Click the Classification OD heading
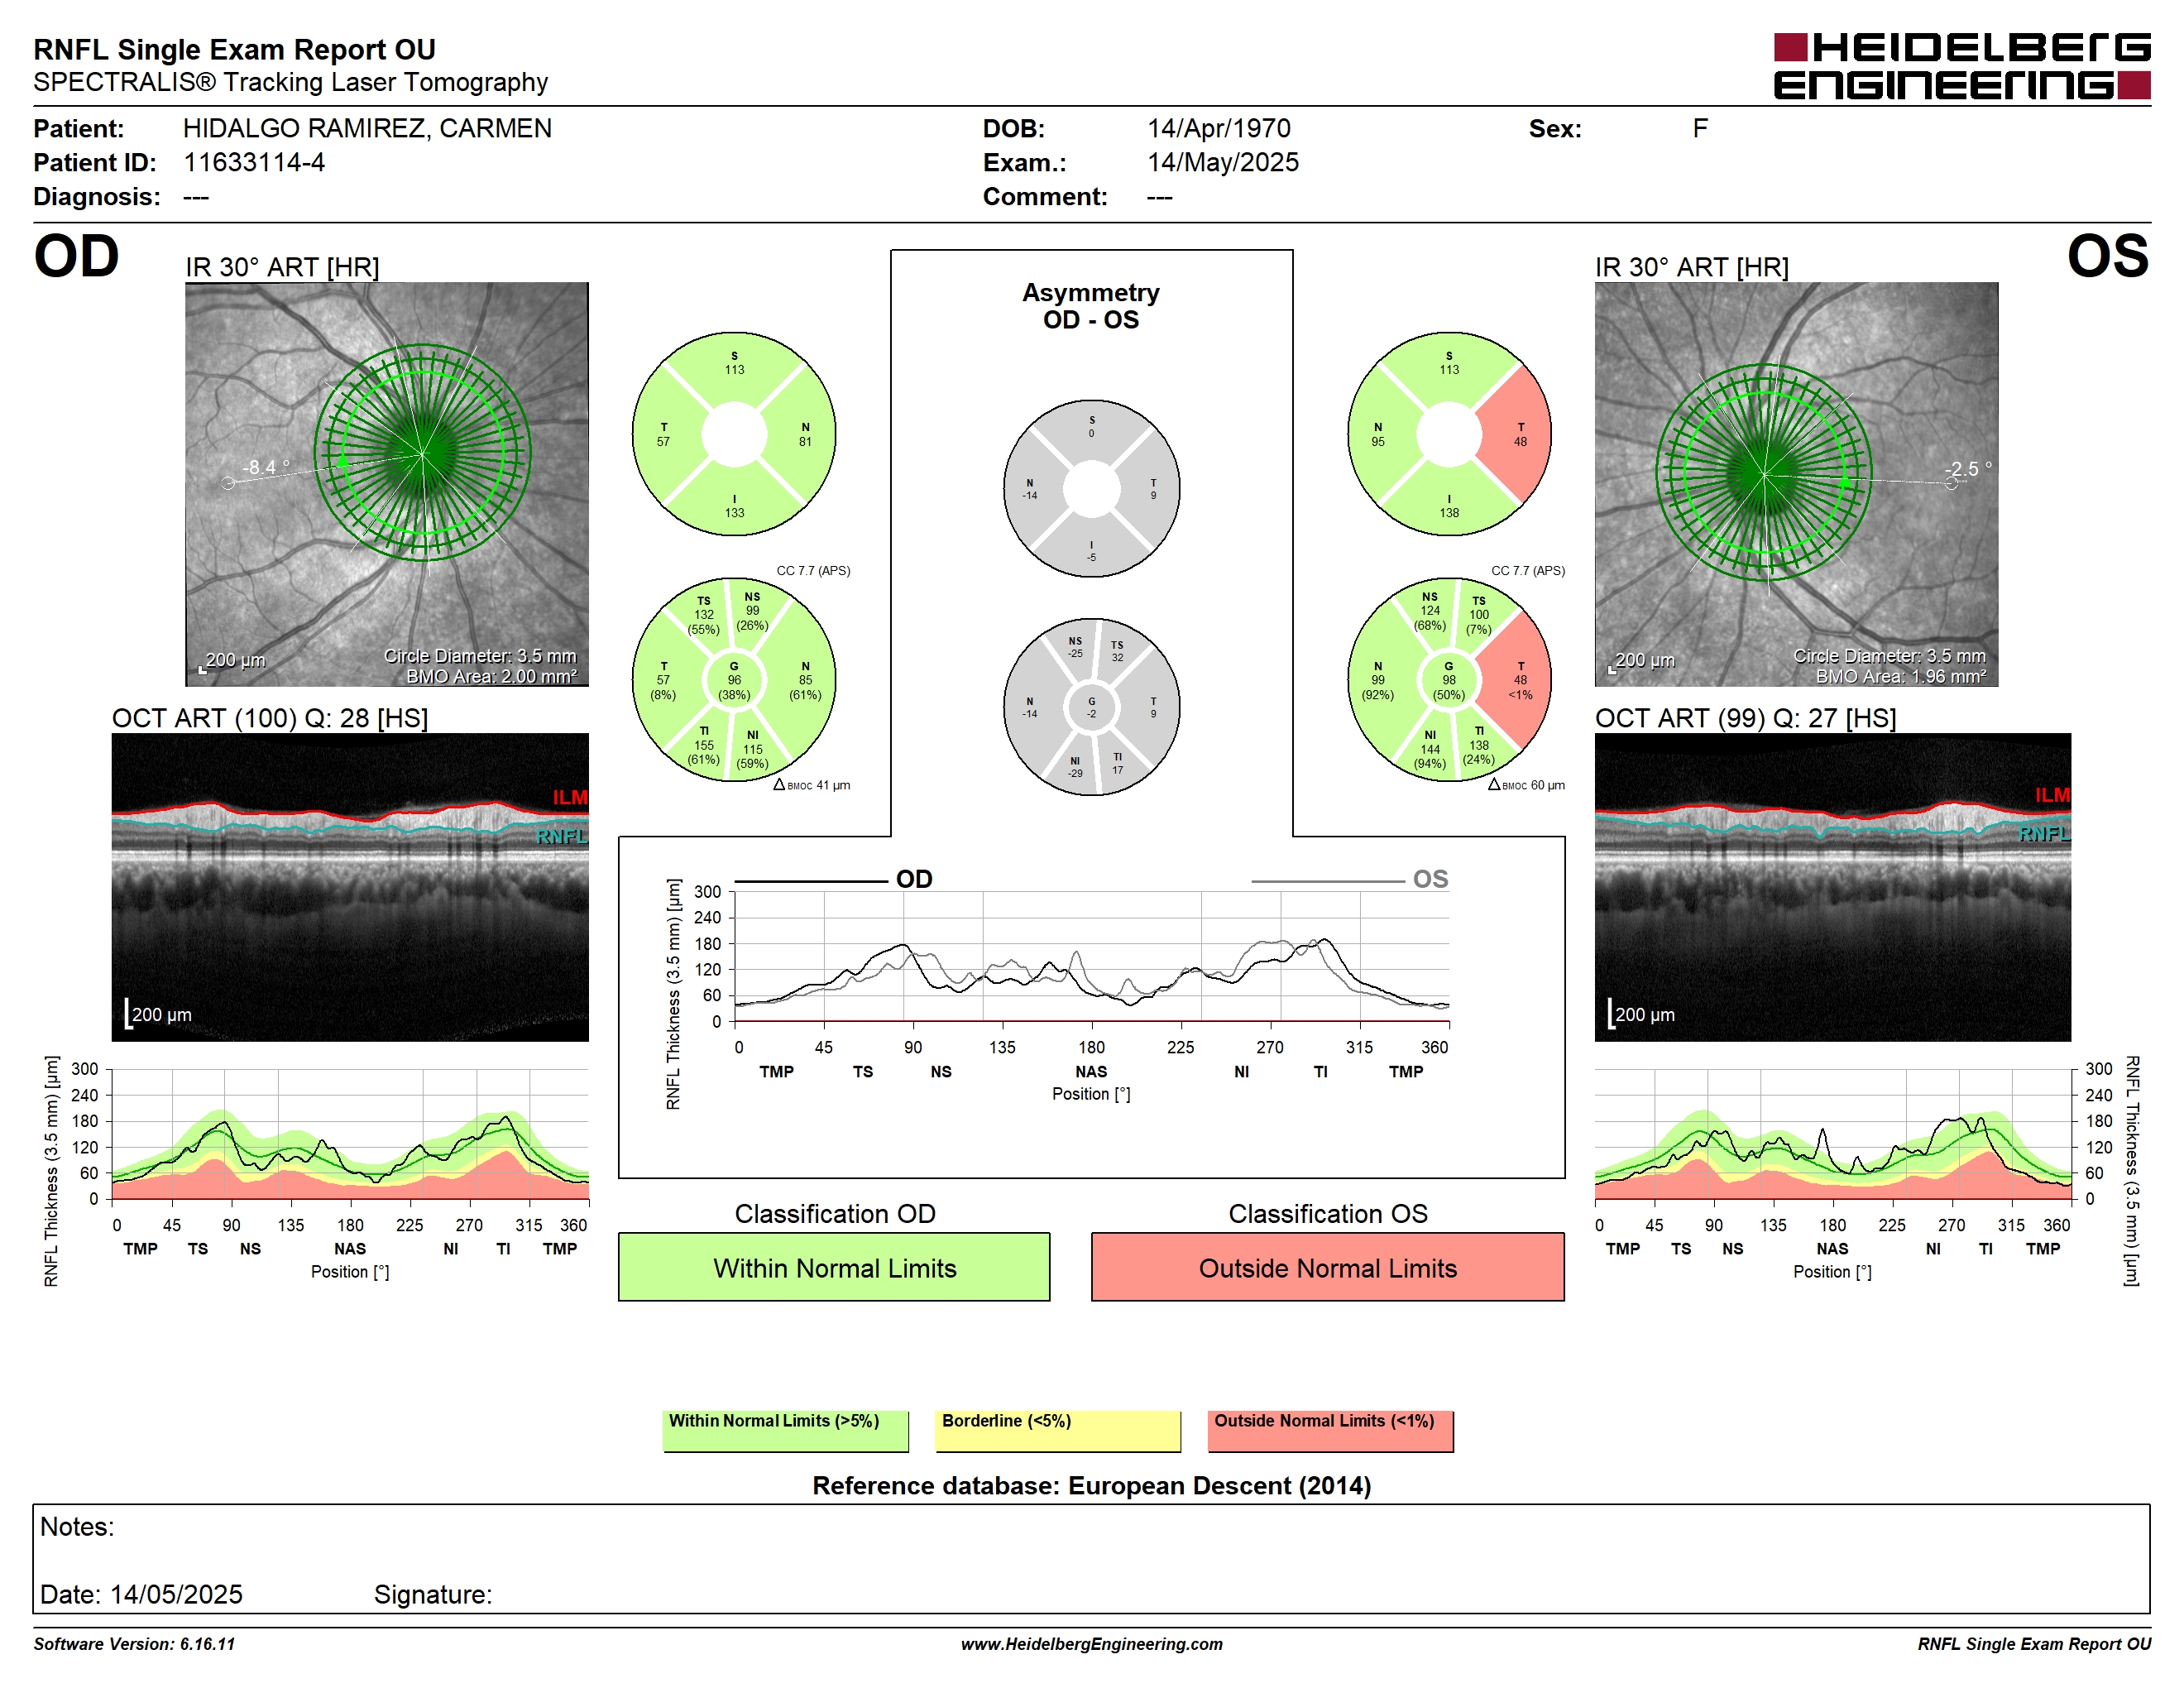The width and height of the screenshot is (2184, 1688). (835, 1214)
